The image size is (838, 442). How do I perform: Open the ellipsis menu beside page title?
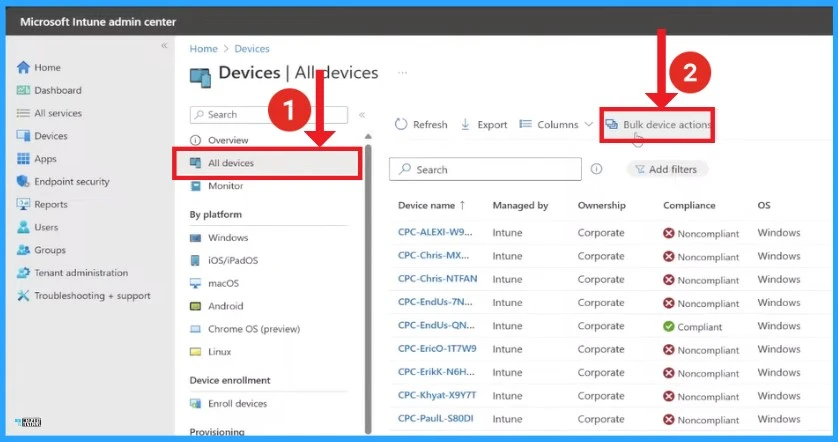pos(402,73)
